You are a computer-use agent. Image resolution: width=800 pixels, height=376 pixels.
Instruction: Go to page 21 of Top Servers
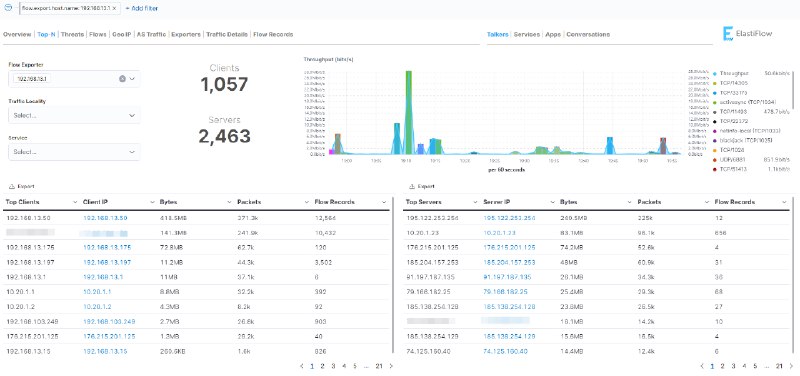pos(779,366)
